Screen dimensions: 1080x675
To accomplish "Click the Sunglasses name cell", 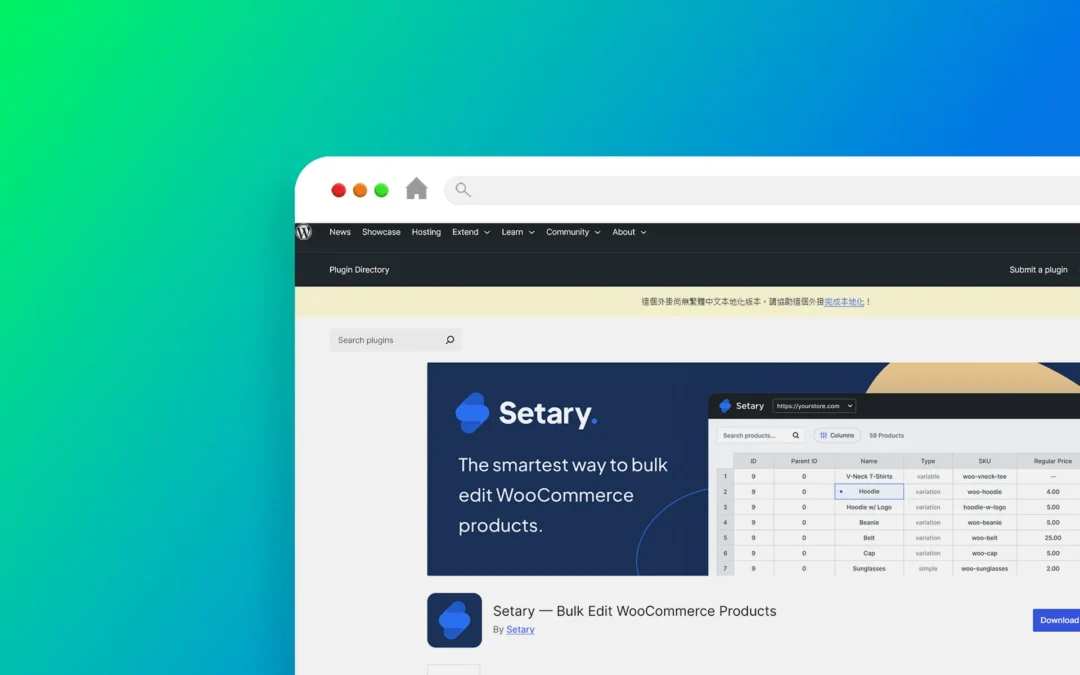I will point(869,568).
